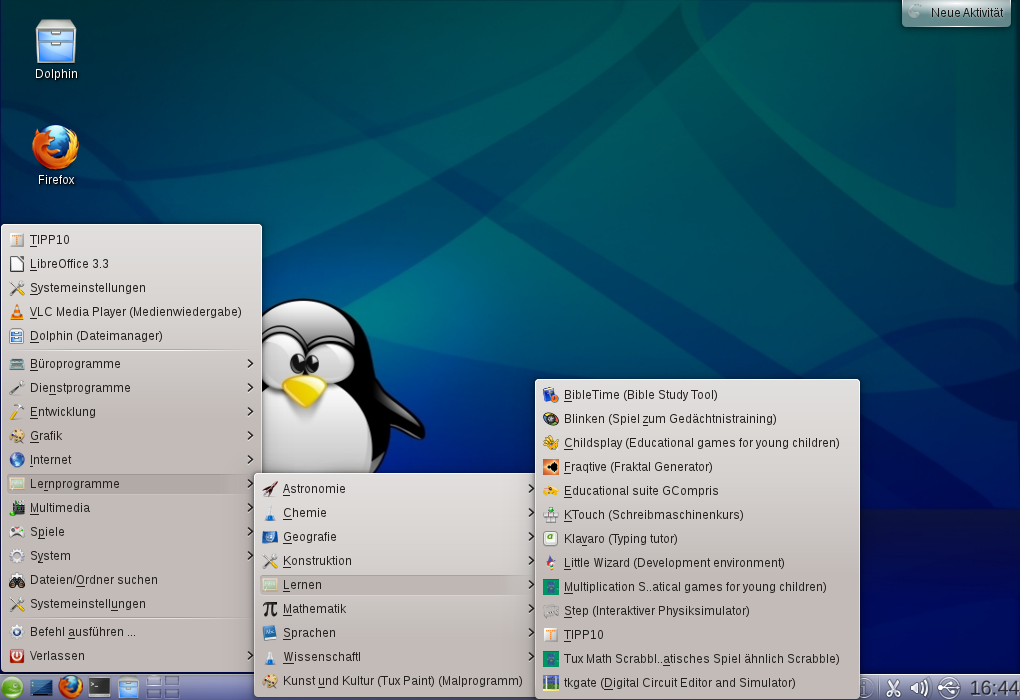Launch the Multiplication S..atical games entry
The image size is (1020, 700).
(x=697, y=587)
